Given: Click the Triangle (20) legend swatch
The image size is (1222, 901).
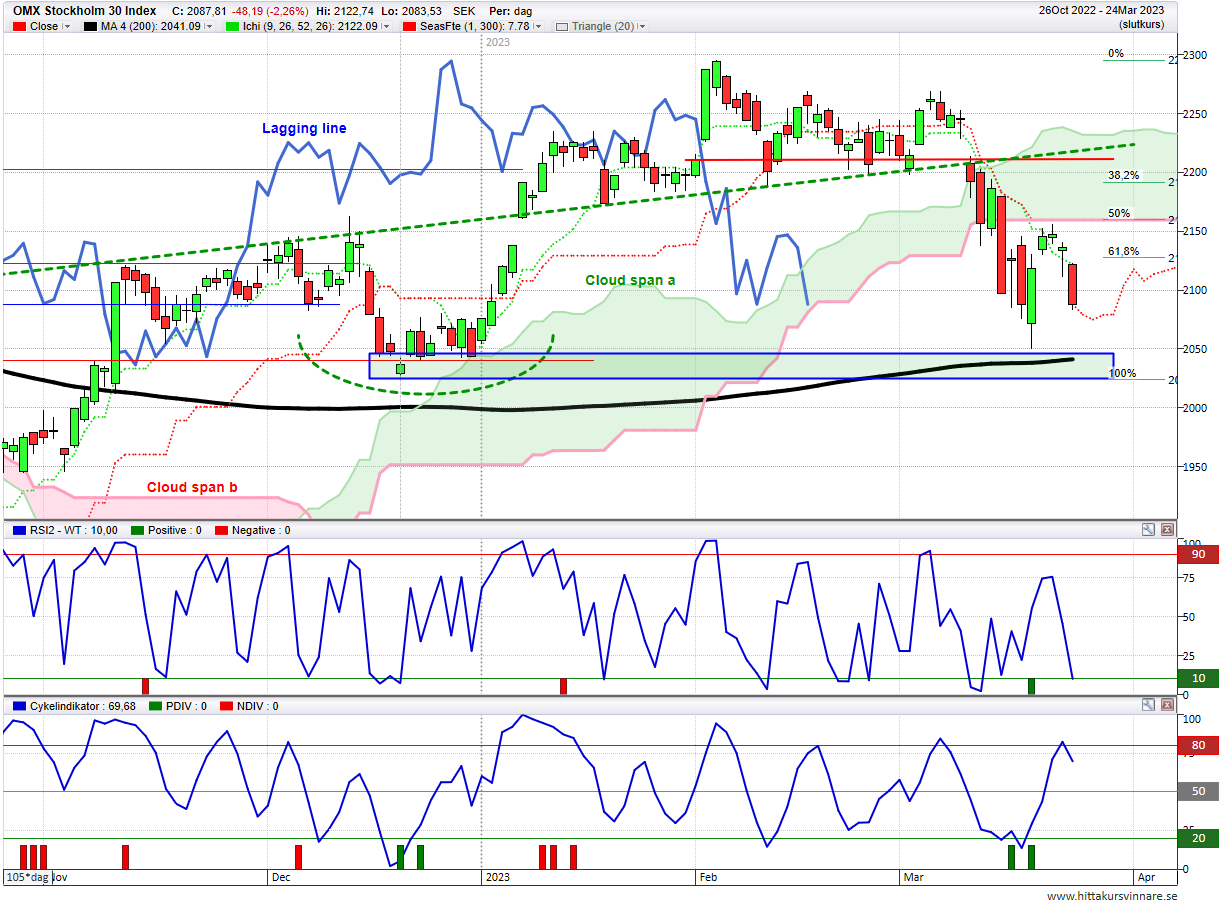Looking at the screenshot, I should tap(562, 27).
